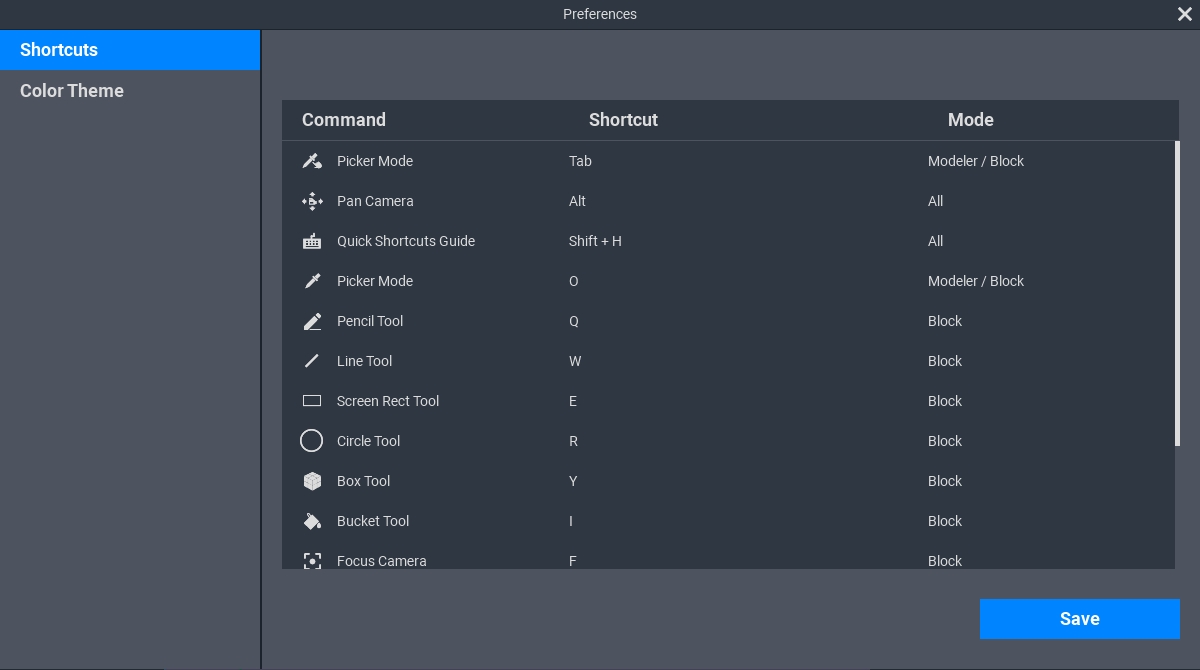Viewport: 1200px width, 670px height.
Task: Click the Command column header
Action: [x=344, y=120]
